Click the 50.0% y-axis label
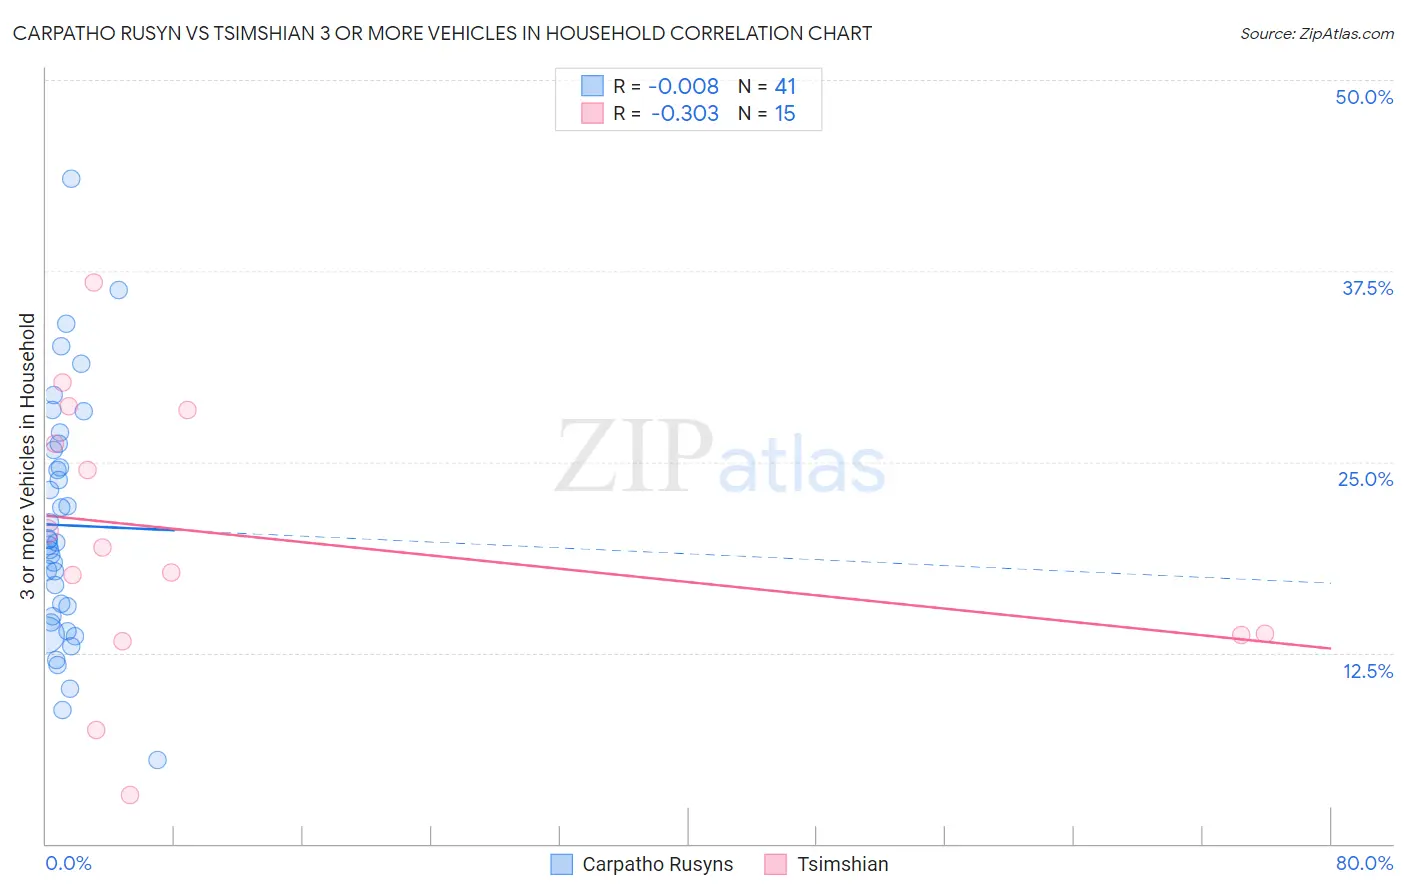The image size is (1406, 892). point(1364,97)
